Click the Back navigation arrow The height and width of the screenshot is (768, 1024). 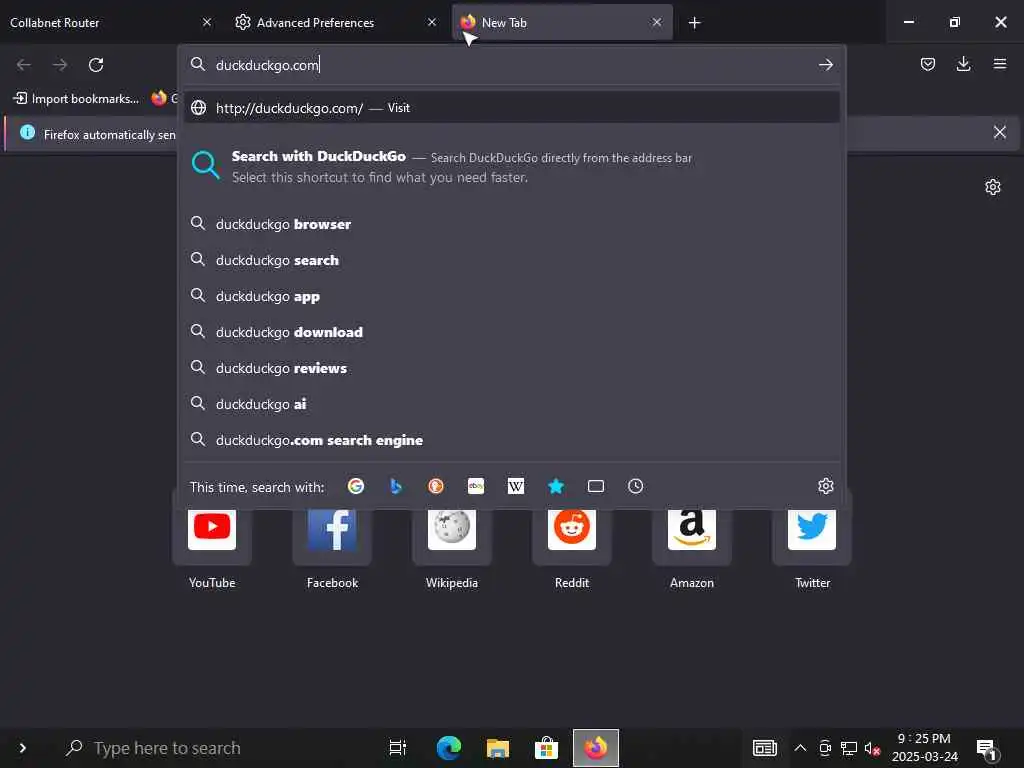[24, 65]
